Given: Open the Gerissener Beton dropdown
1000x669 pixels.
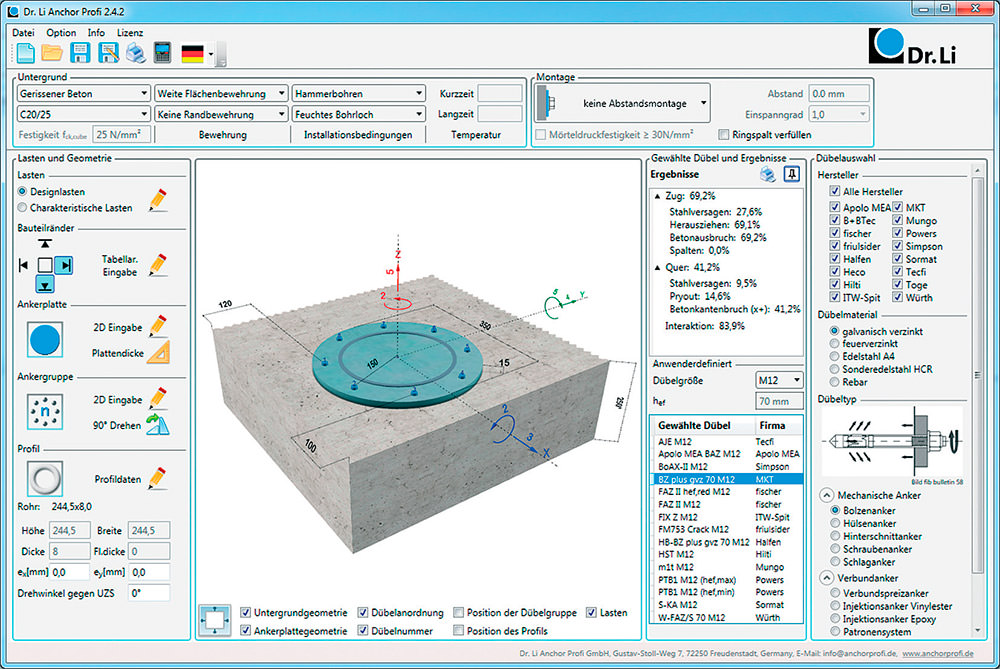Looking at the screenshot, I should click(x=84, y=94).
